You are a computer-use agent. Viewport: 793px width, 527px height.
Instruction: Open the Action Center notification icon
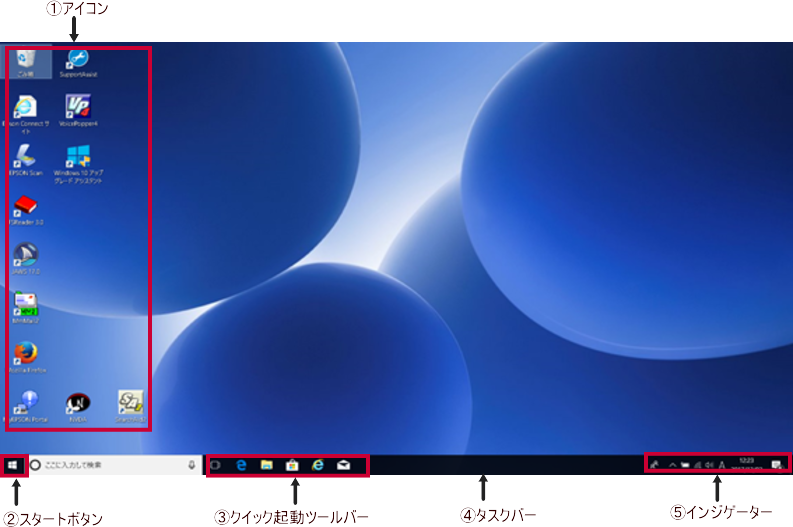click(777, 465)
